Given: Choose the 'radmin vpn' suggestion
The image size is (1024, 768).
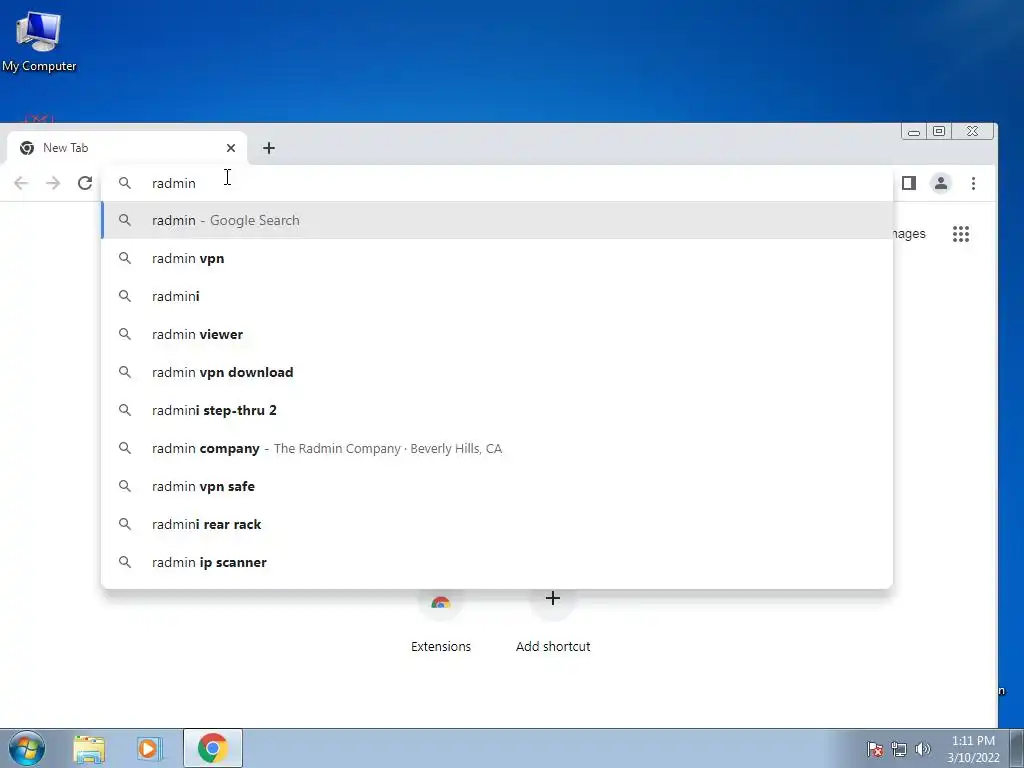Looking at the screenshot, I should pyautogui.click(x=497, y=259).
